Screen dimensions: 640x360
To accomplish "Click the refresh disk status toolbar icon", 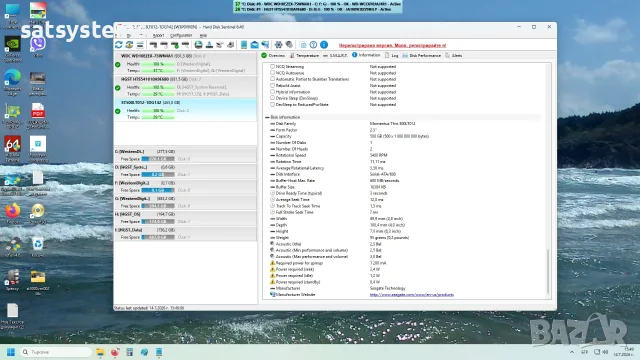I will (119, 44).
